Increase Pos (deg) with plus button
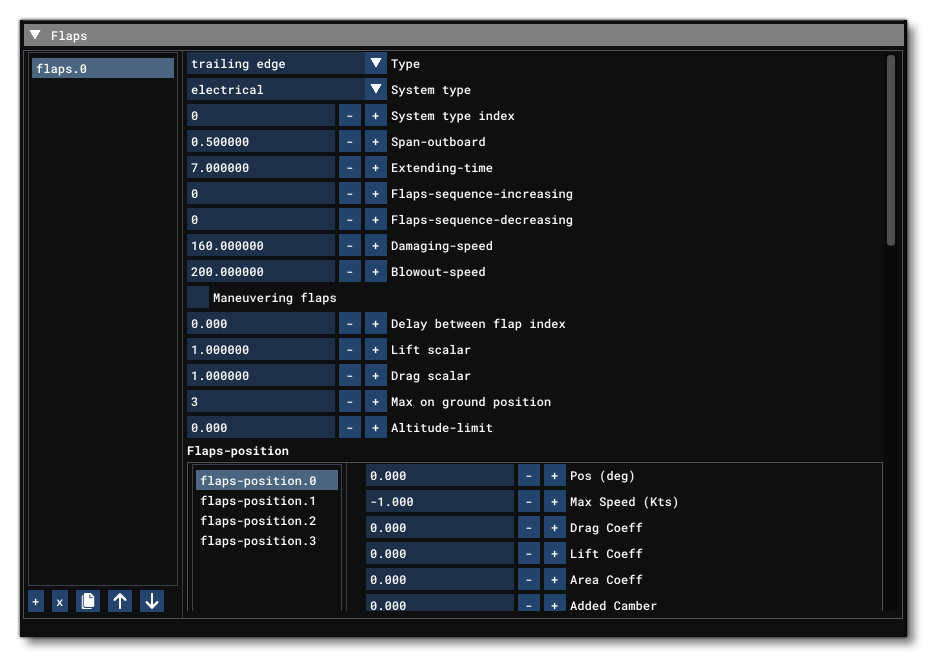This screenshot has height=657, width=927. point(554,476)
